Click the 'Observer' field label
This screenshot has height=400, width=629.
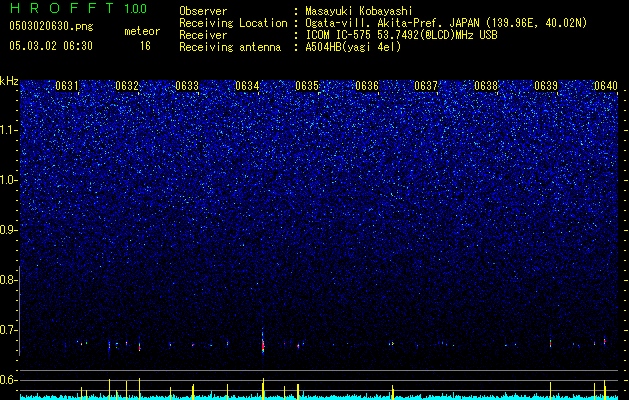[x=203, y=12]
